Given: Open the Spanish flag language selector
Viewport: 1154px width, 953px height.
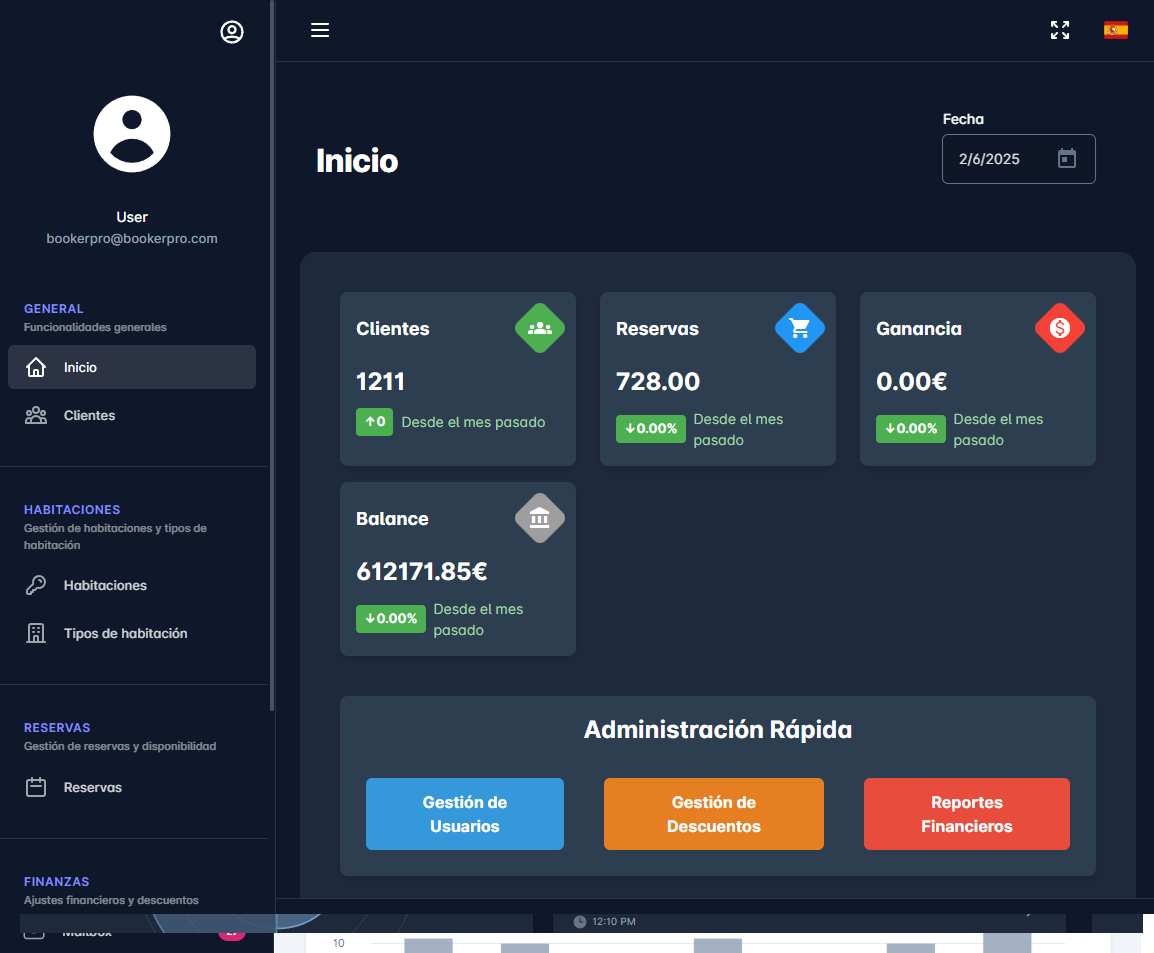Looking at the screenshot, I should tap(1116, 30).
